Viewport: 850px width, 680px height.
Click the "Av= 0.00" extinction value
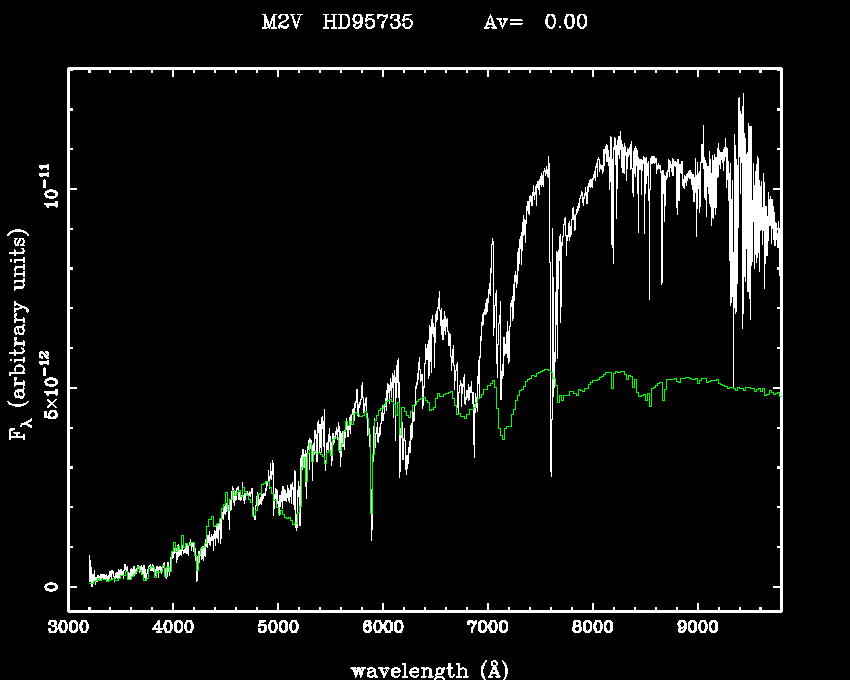(535, 22)
